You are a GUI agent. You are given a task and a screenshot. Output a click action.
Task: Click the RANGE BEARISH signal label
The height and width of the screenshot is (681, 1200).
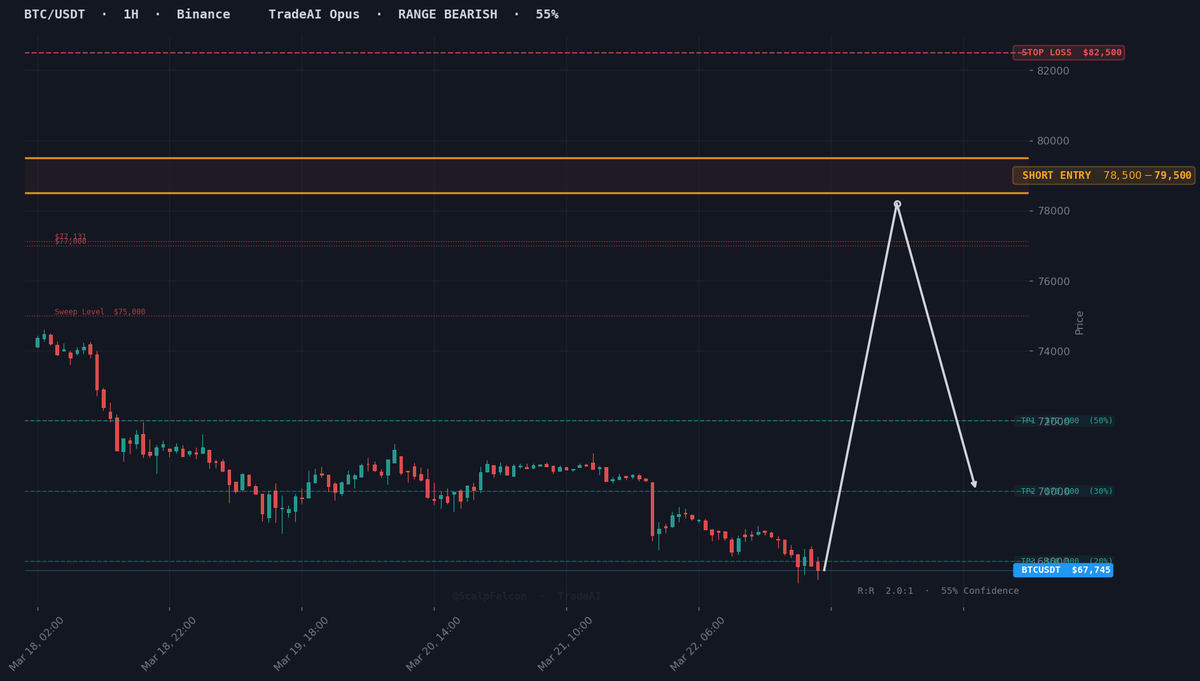[447, 14]
